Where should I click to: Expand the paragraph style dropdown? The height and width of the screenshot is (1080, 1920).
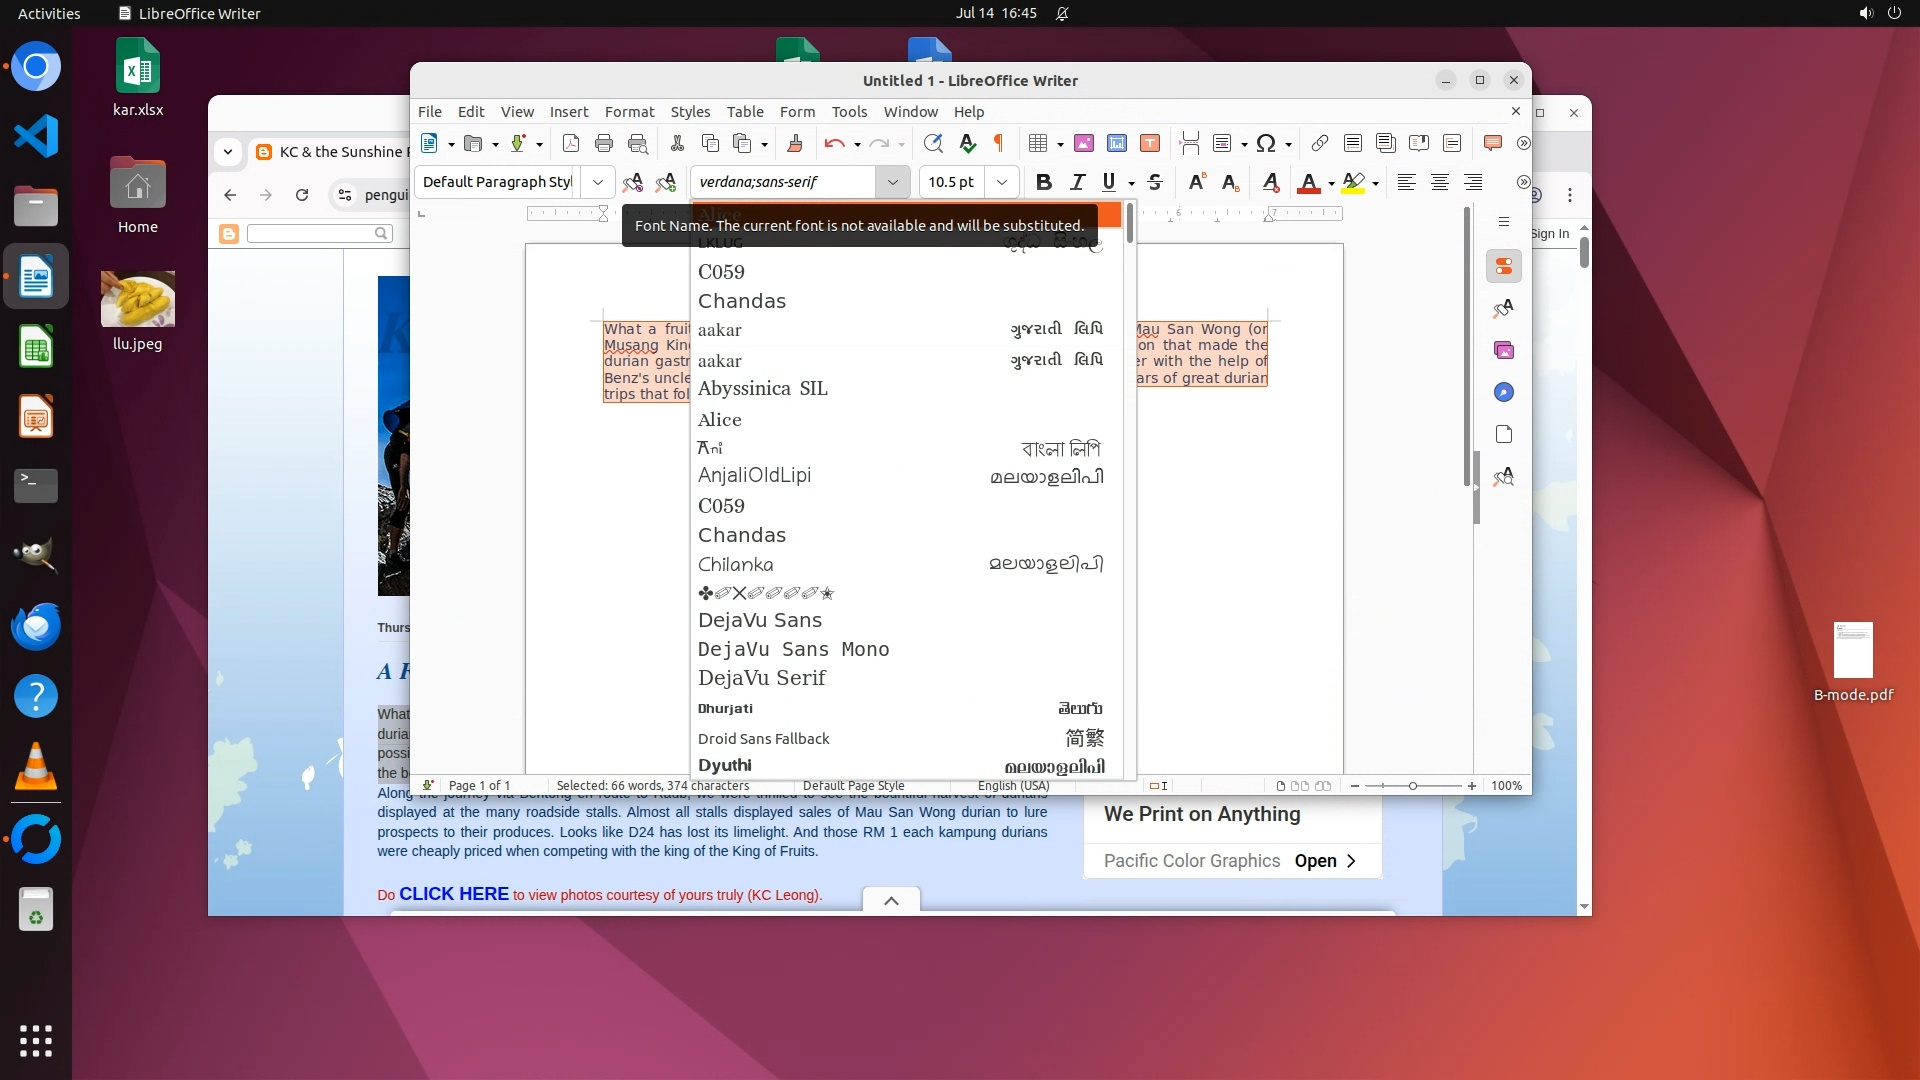point(597,182)
